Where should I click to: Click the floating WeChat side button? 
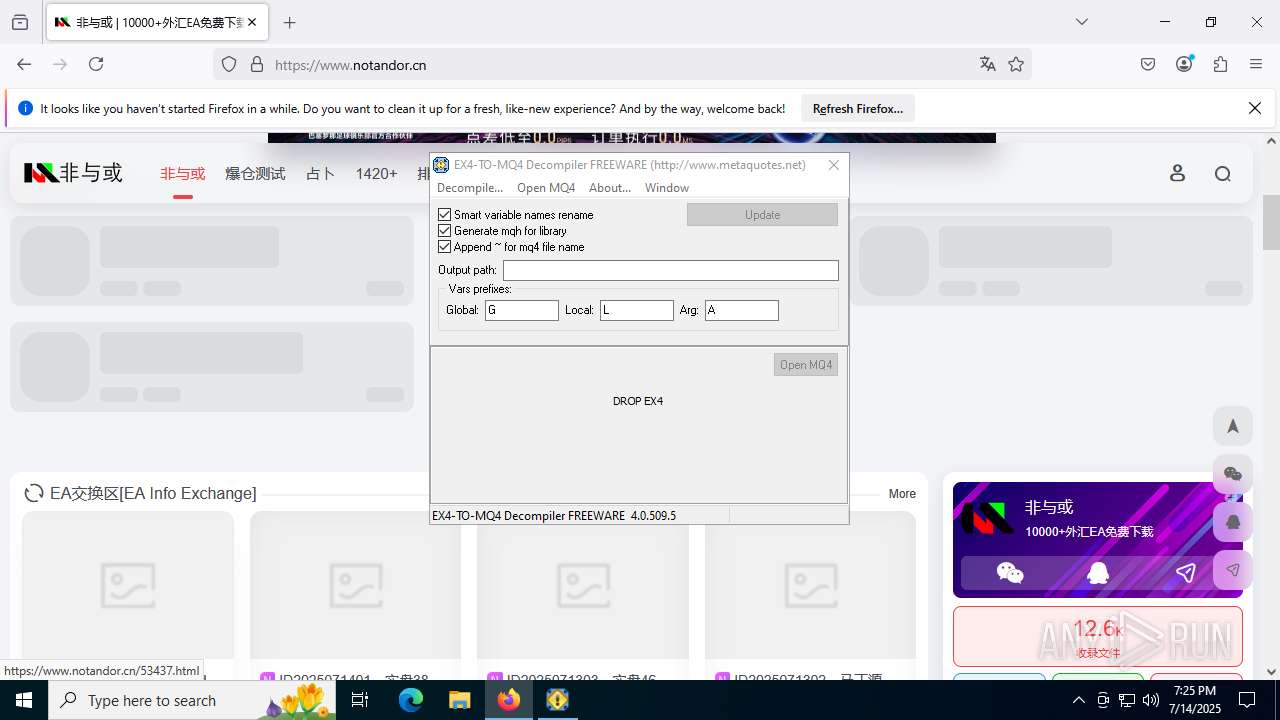click(1233, 474)
